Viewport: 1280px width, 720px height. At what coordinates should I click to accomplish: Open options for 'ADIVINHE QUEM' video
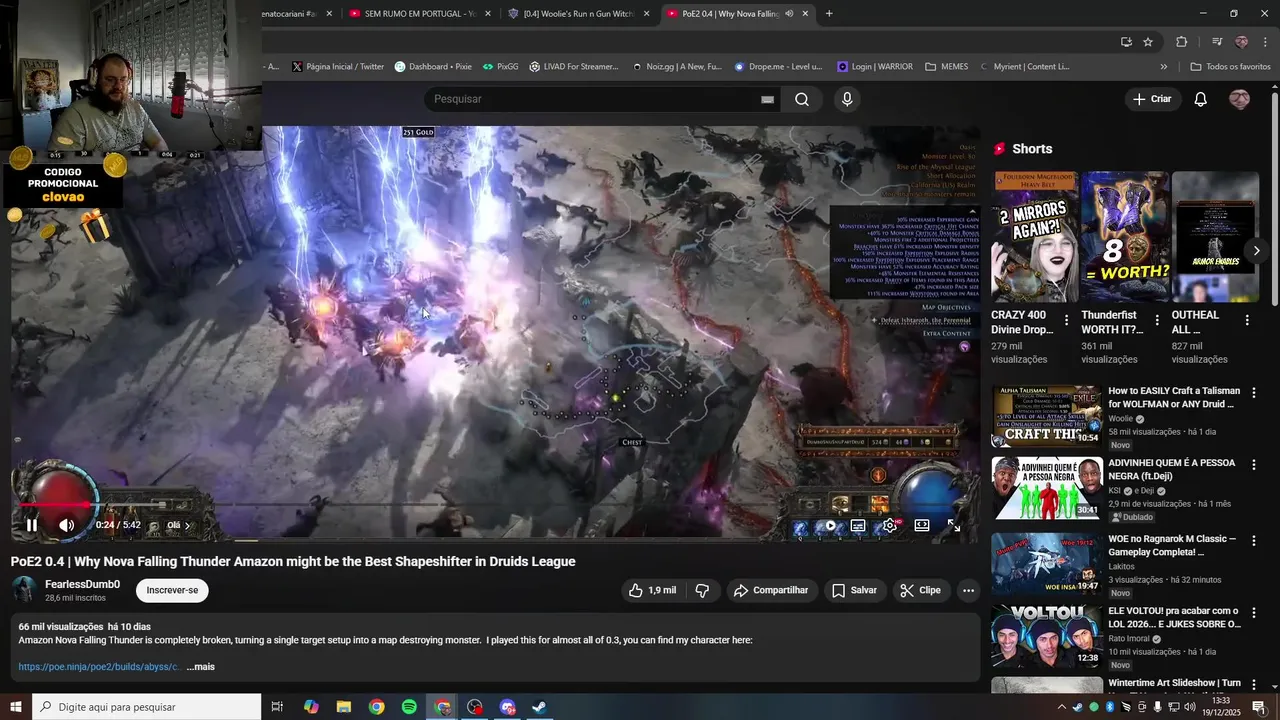click(x=1253, y=465)
